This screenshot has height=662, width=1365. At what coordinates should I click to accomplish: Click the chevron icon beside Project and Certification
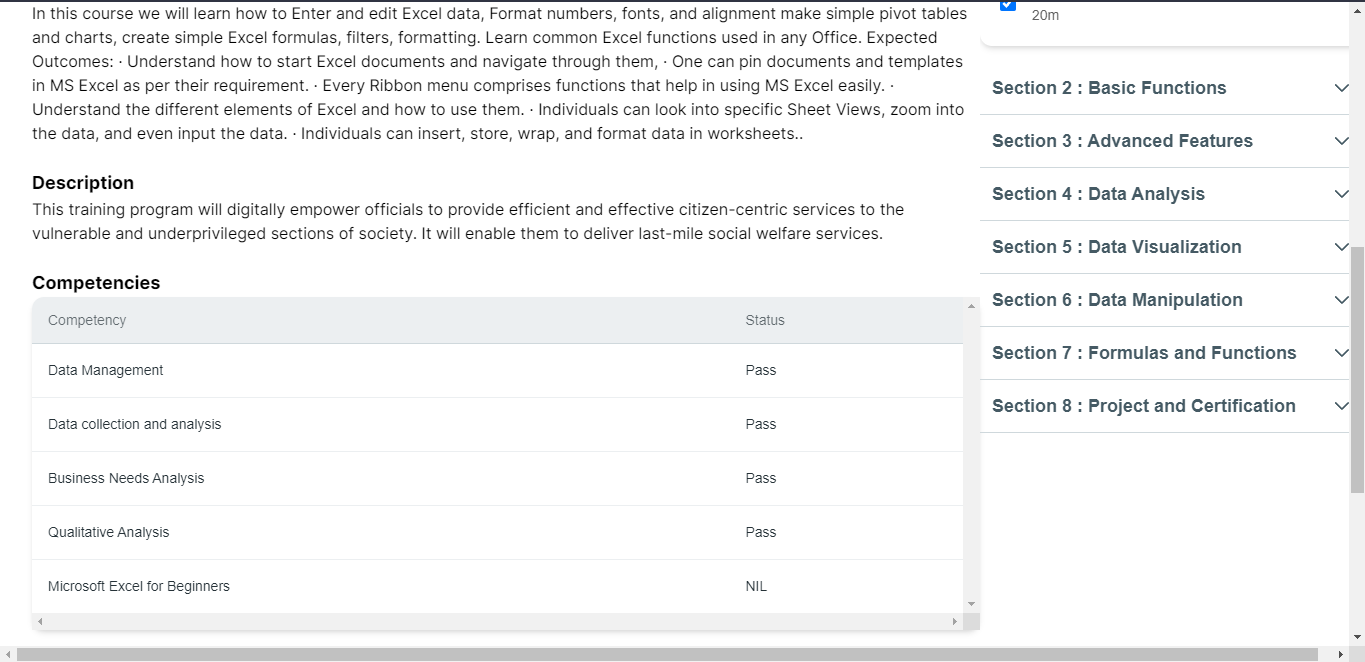[x=1341, y=406]
